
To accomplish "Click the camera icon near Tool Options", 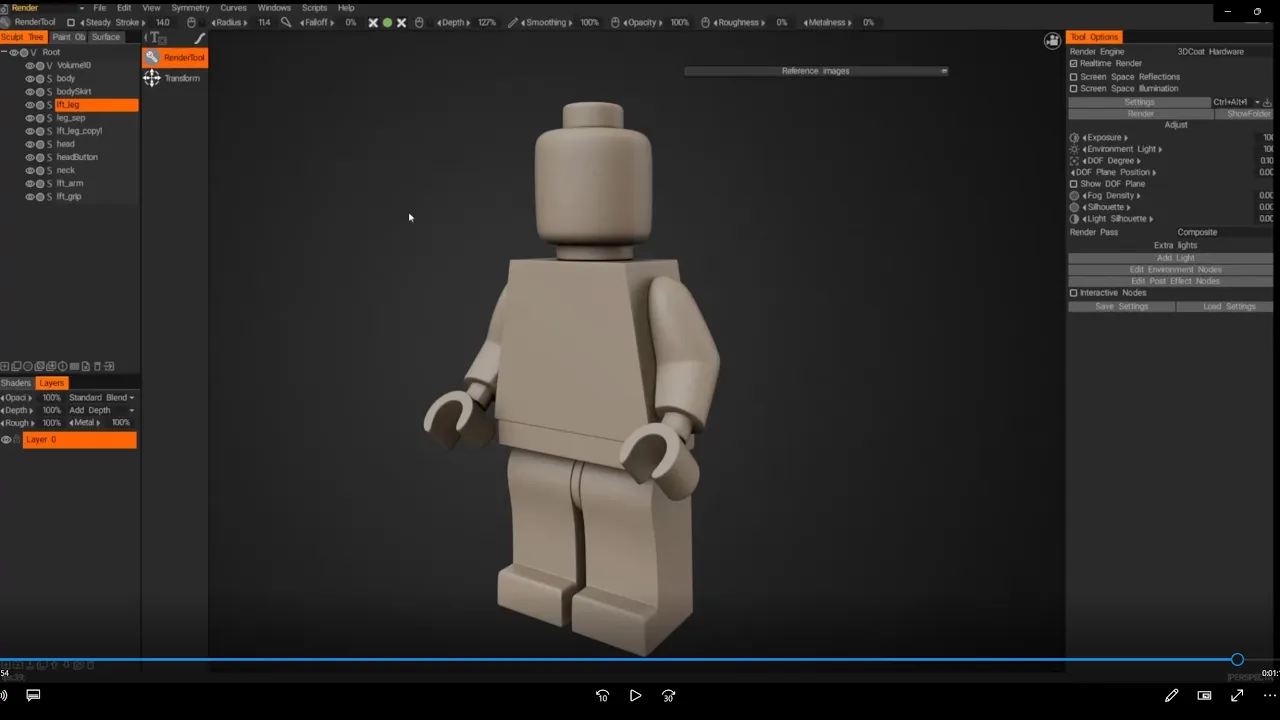I will (1052, 41).
